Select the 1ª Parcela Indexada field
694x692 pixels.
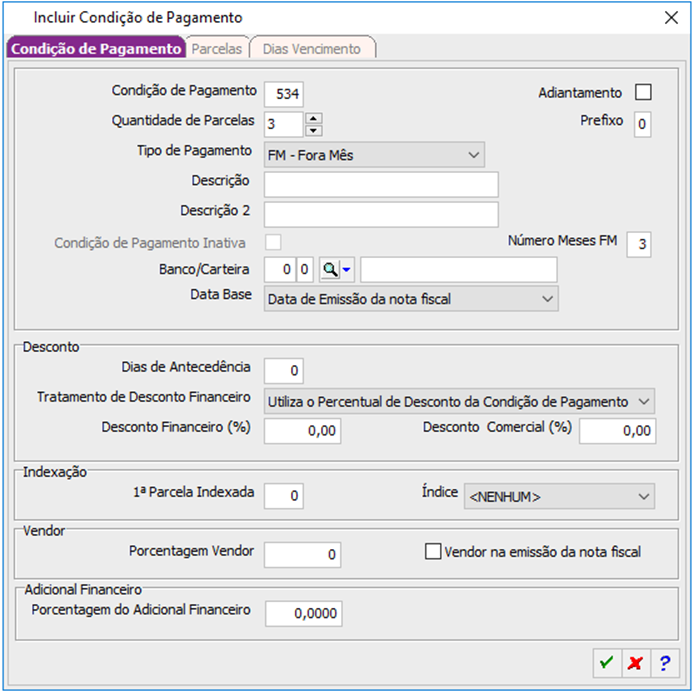[284, 496]
